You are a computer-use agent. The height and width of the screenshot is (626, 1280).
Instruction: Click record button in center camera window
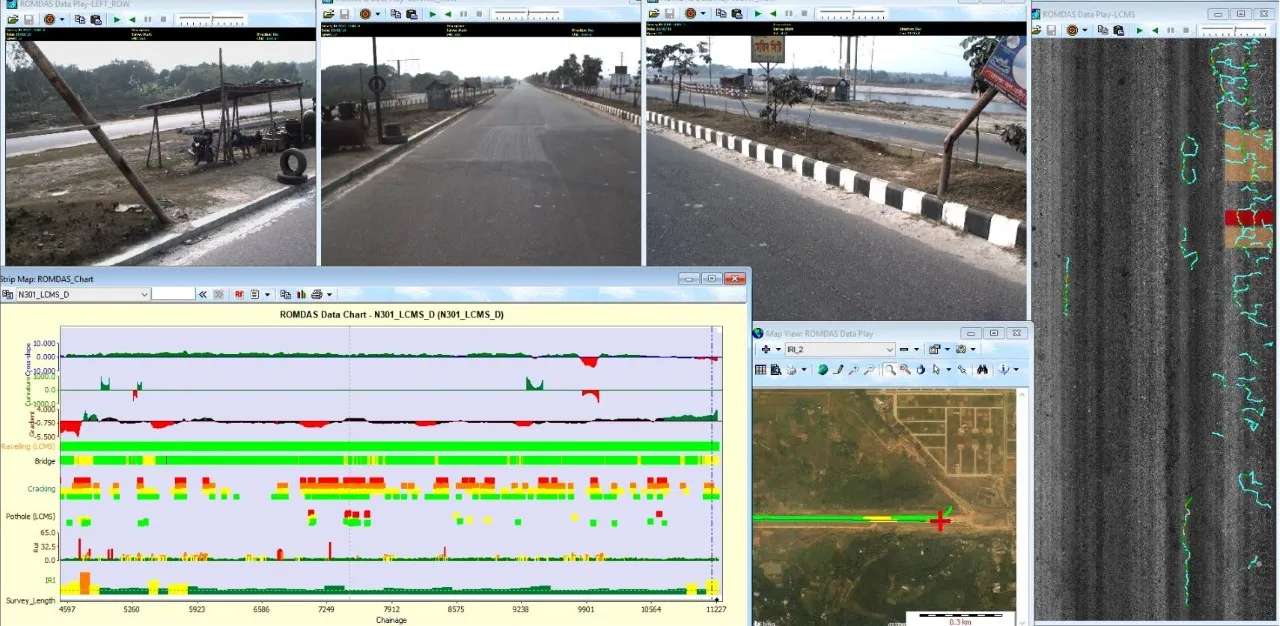[x=365, y=14]
